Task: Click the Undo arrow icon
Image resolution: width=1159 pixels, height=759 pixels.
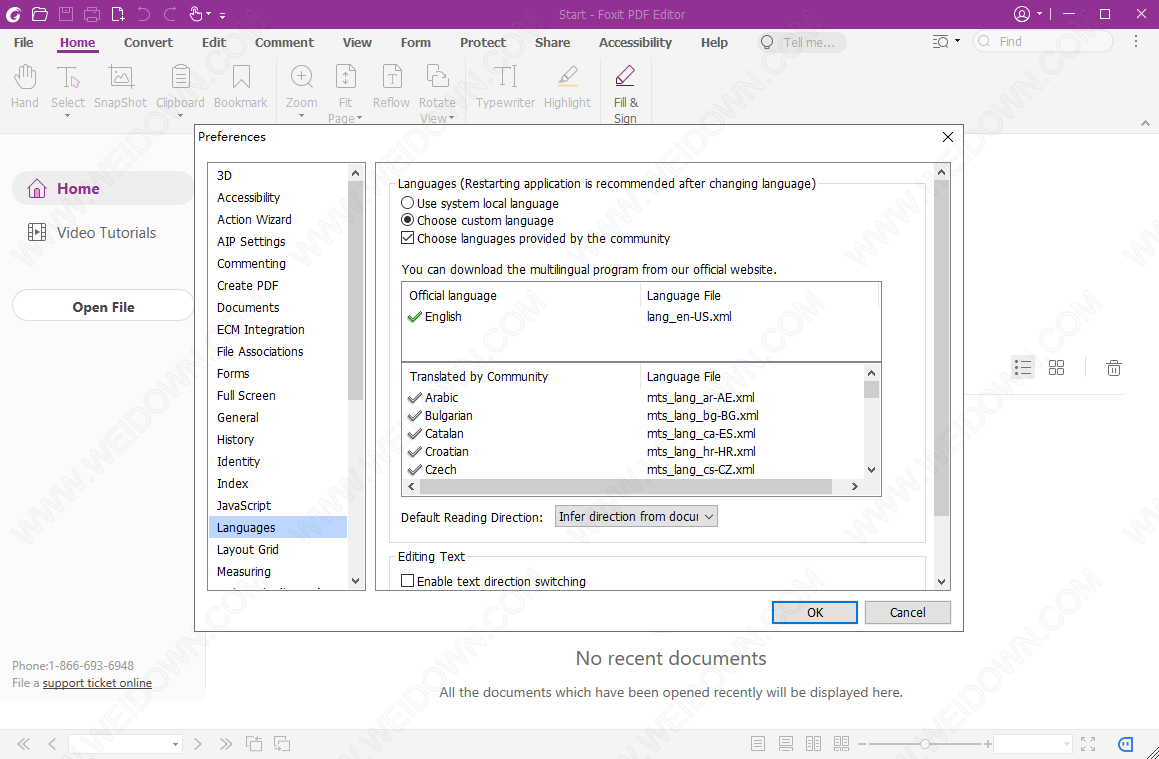Action: coord(144,13)
